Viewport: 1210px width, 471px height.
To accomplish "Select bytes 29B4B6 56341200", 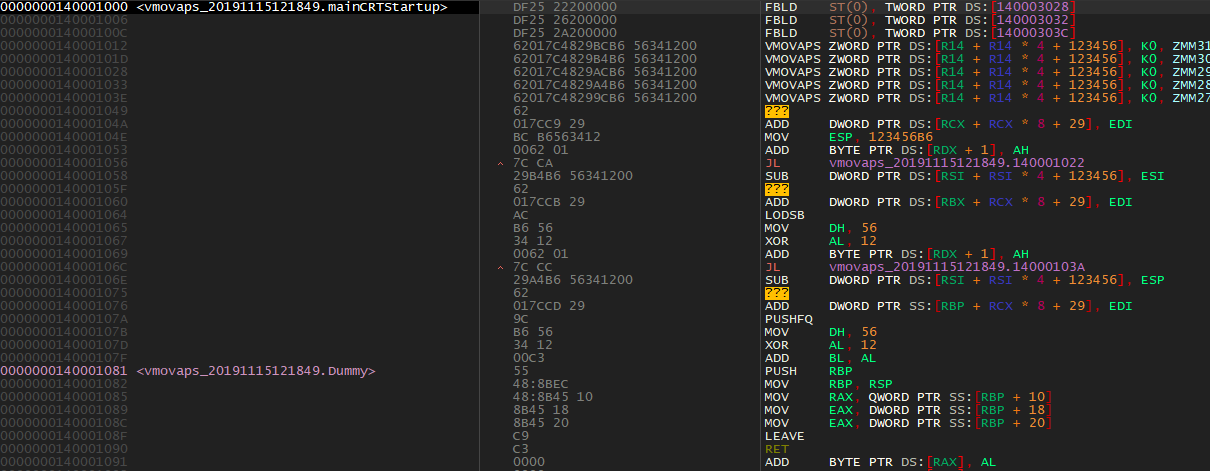I will pos(572,176).
